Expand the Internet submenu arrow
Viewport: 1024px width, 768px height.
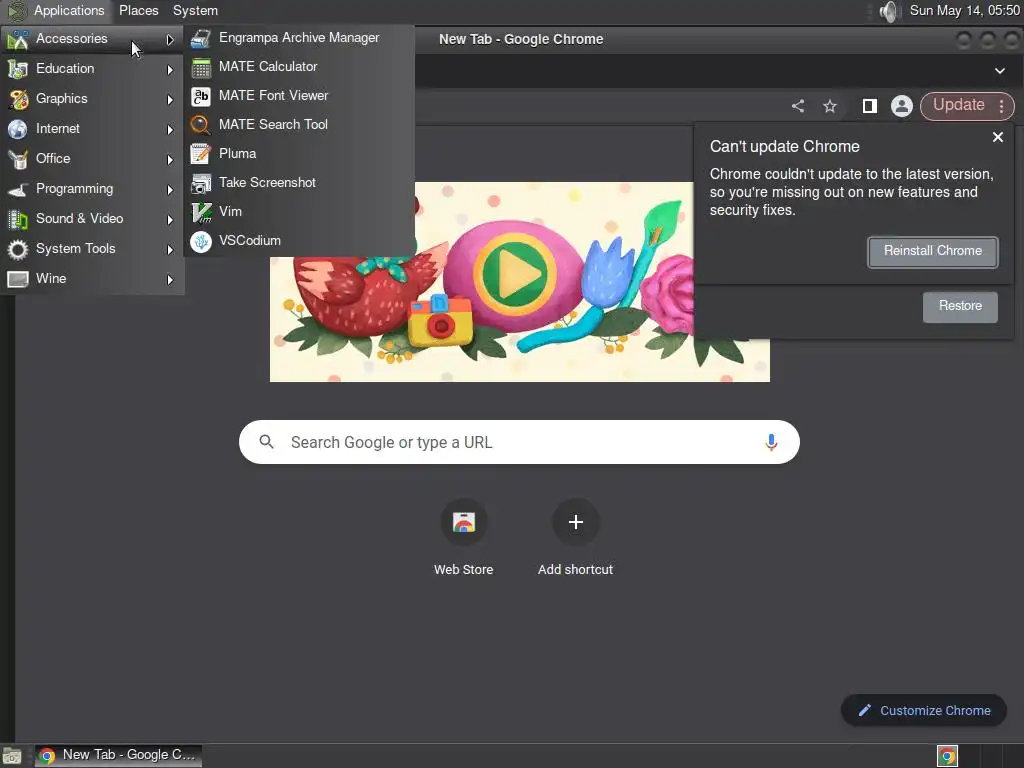pyautogui.click(x=170, y=129)
